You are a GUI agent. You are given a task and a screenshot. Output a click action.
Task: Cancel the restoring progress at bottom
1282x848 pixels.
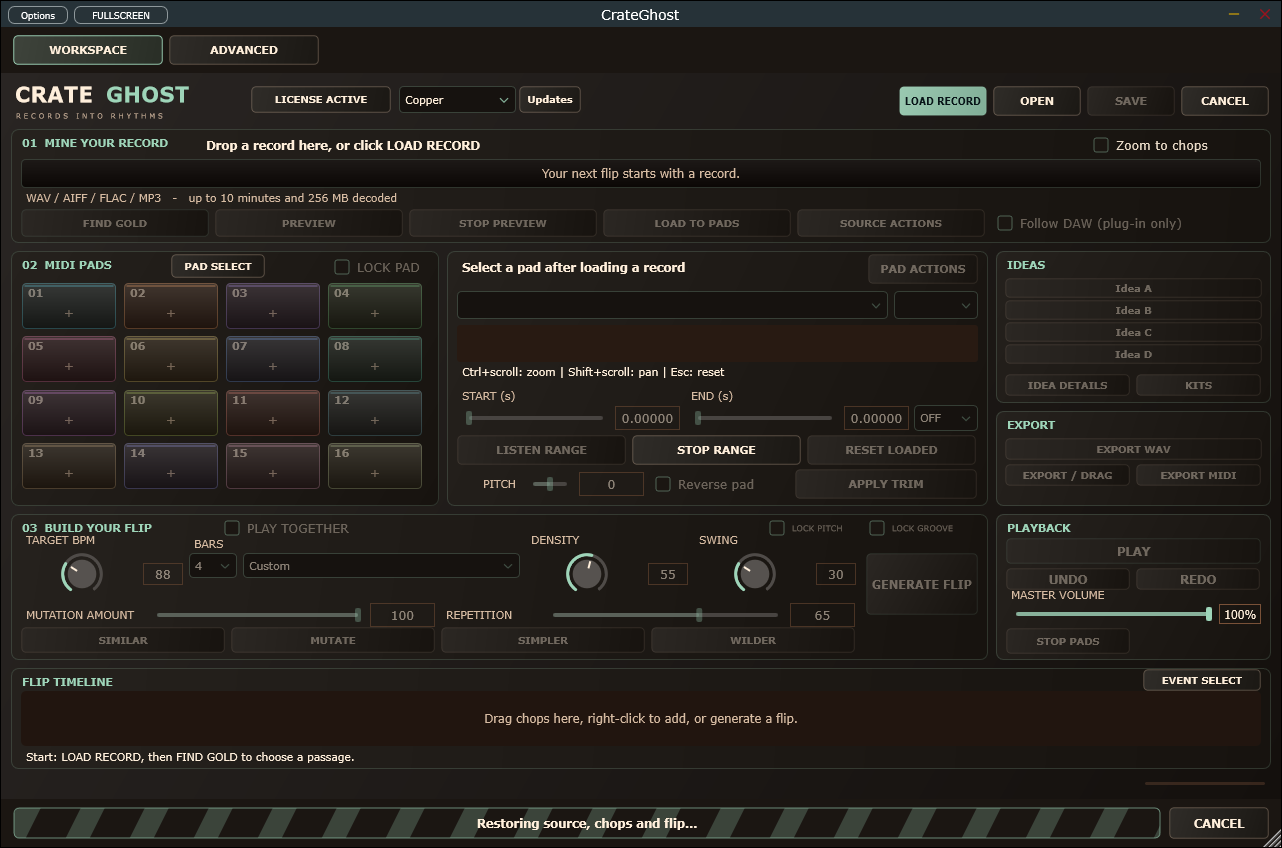1219,823
